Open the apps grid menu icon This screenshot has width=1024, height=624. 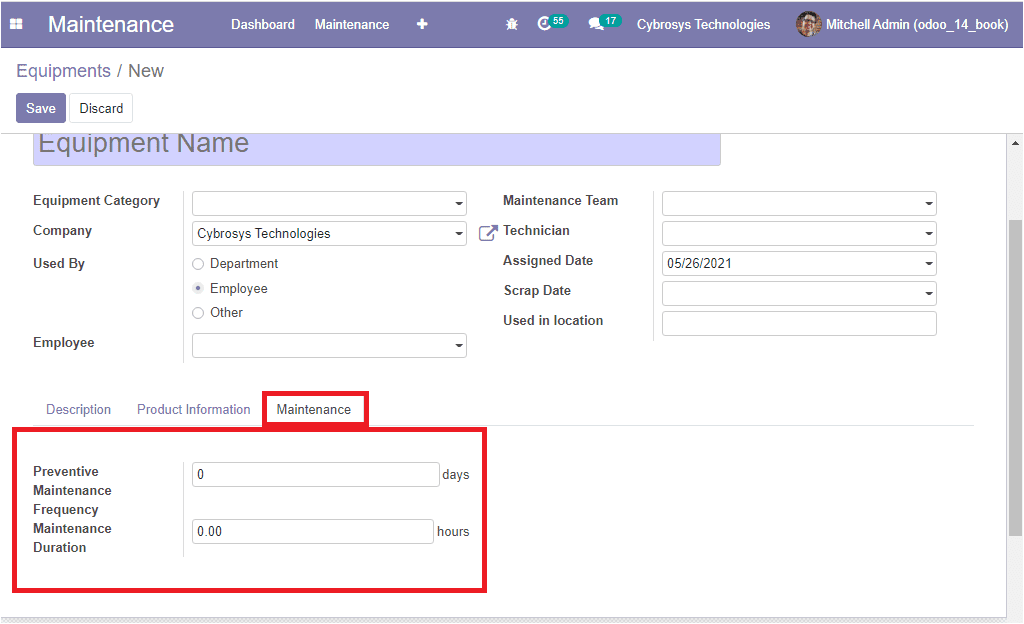pos(16,24)
